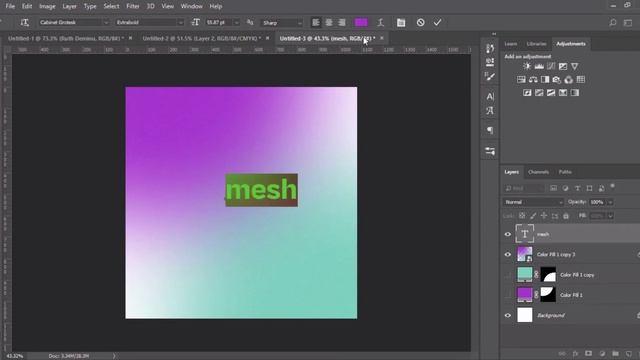The height and width of the screenshot is (360, 640).
Task: Add a Color Balance adjustment
Action: tap(533, 80)
